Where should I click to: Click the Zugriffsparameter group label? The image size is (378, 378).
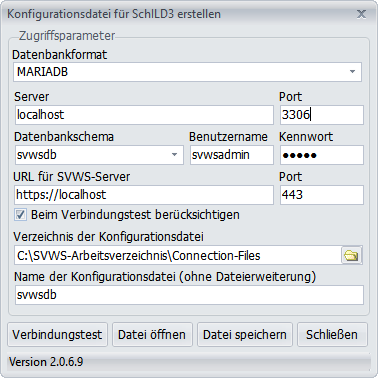click(x=67, y=36)
